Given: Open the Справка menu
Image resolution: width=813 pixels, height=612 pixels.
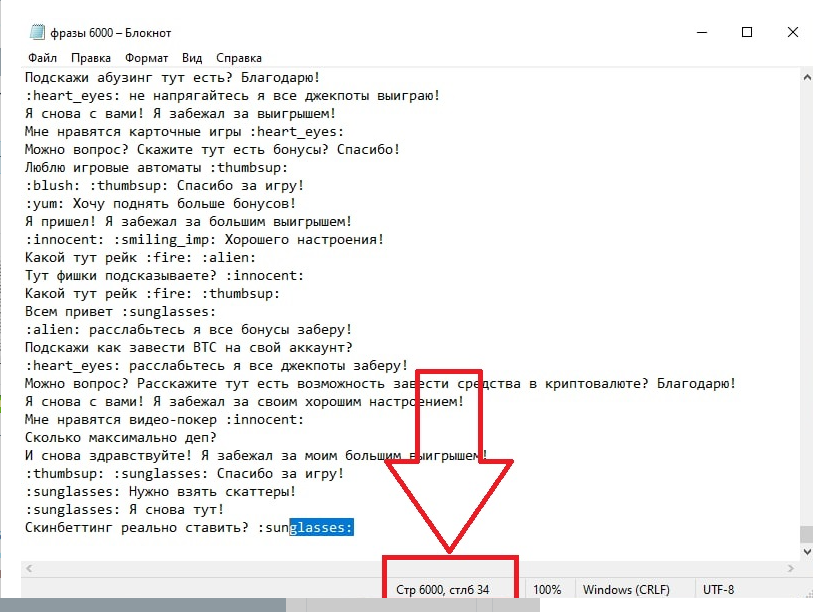Looking at the screenshot, I should 239,58.
